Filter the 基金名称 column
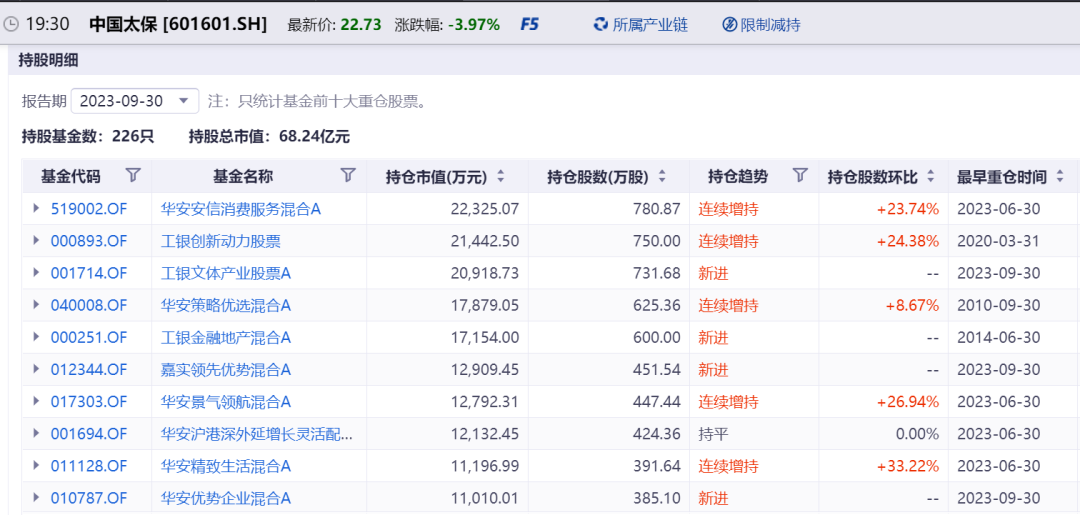Screen dimensions: 1080x515 (349, 176)
